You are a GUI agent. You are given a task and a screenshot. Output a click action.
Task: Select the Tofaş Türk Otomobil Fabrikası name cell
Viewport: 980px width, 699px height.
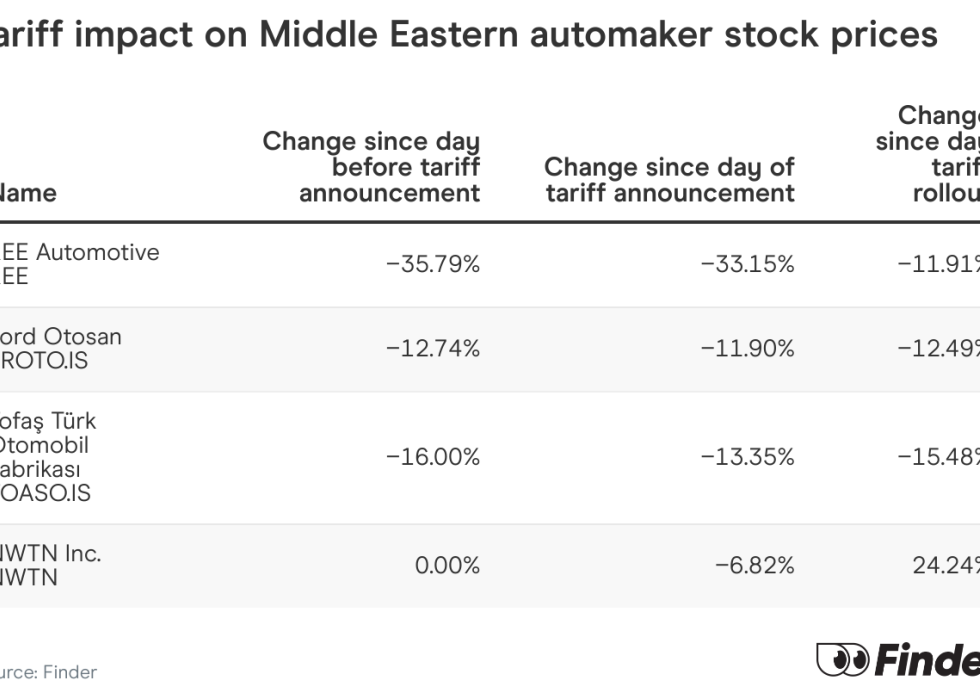coord(48,457)
